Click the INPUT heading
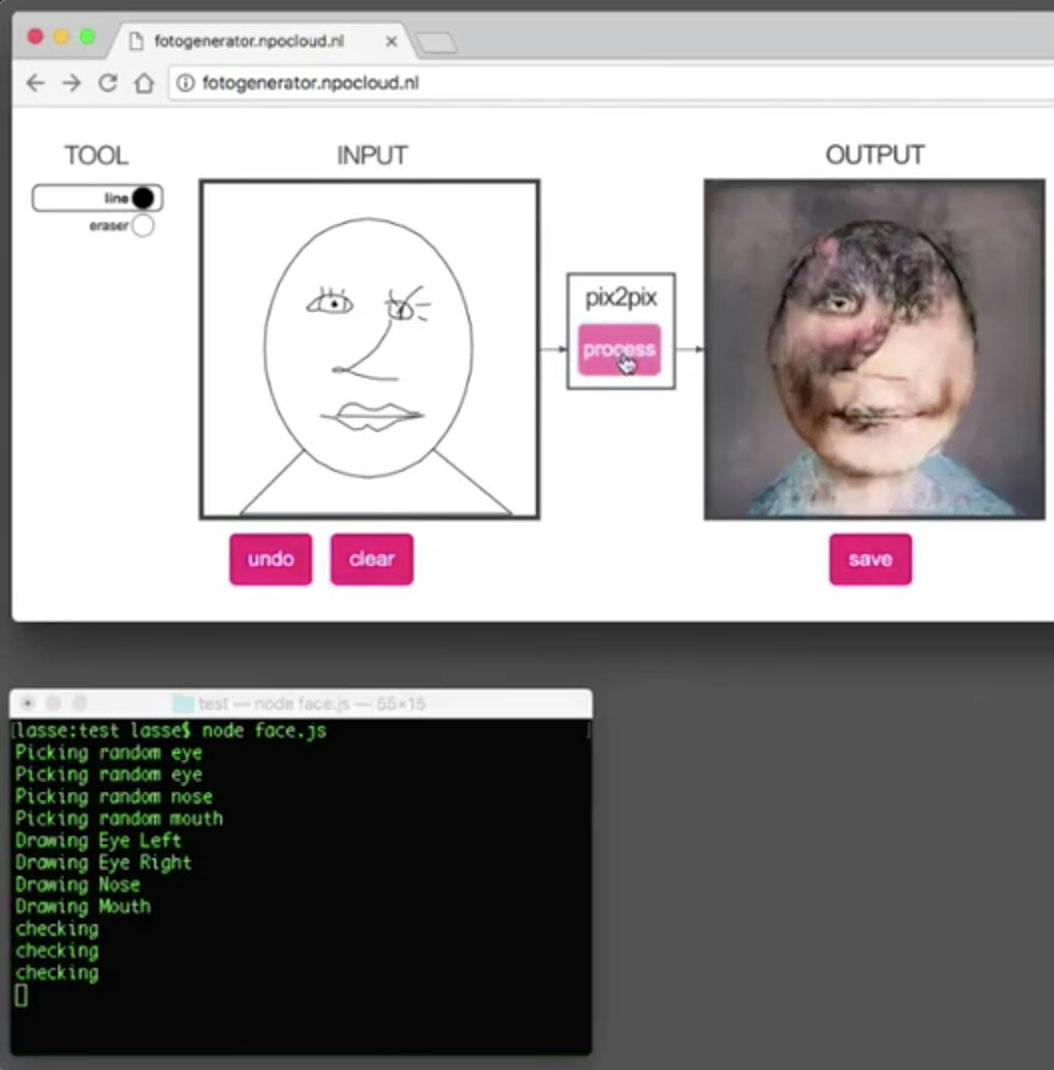This screenshot has width=1054, height=1070. 372,156
